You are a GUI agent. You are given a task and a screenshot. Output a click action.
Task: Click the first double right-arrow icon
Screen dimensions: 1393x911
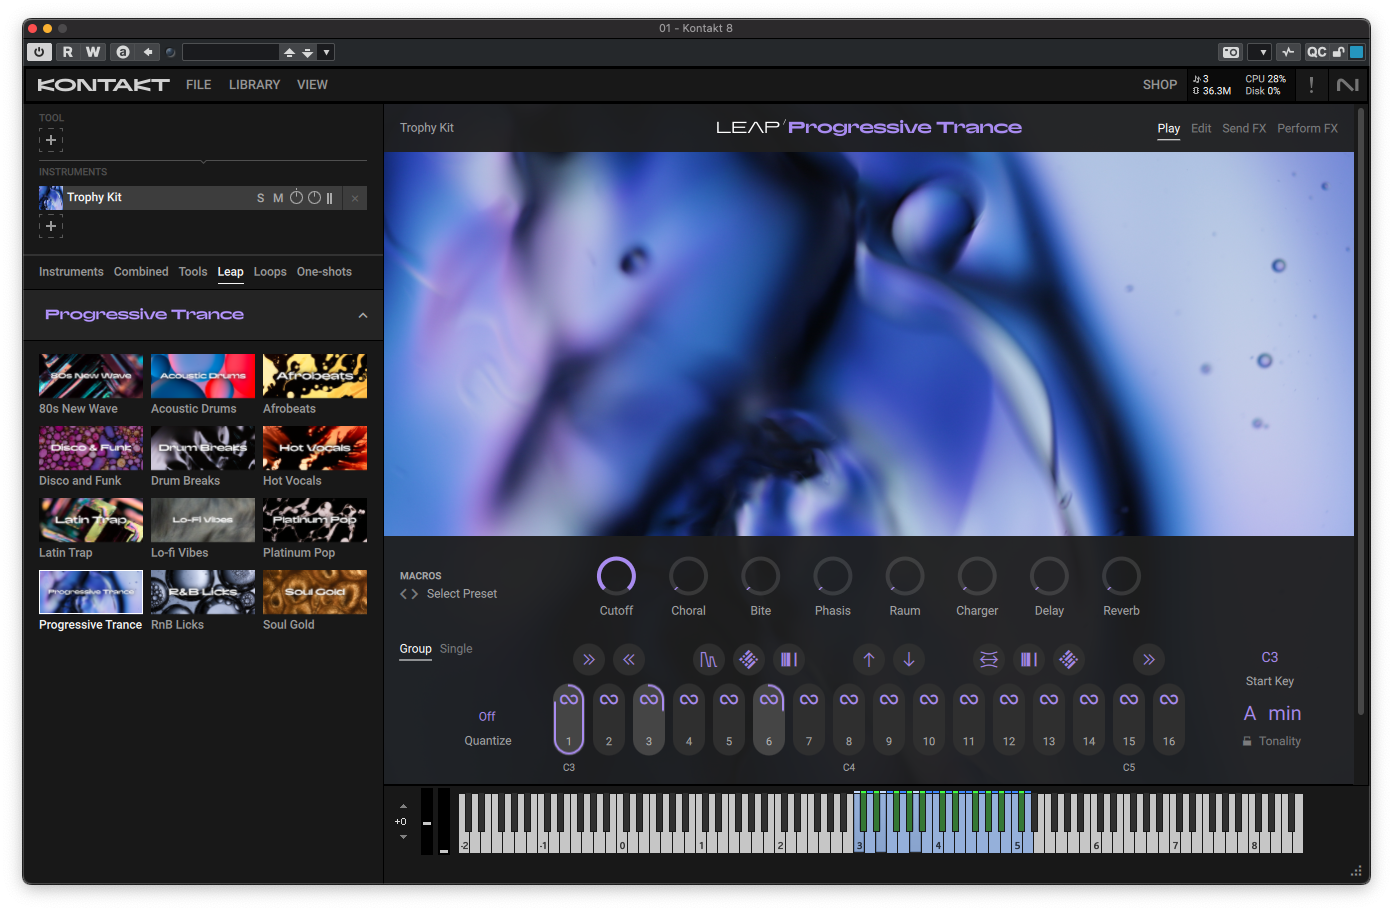(x=589, y=659)
